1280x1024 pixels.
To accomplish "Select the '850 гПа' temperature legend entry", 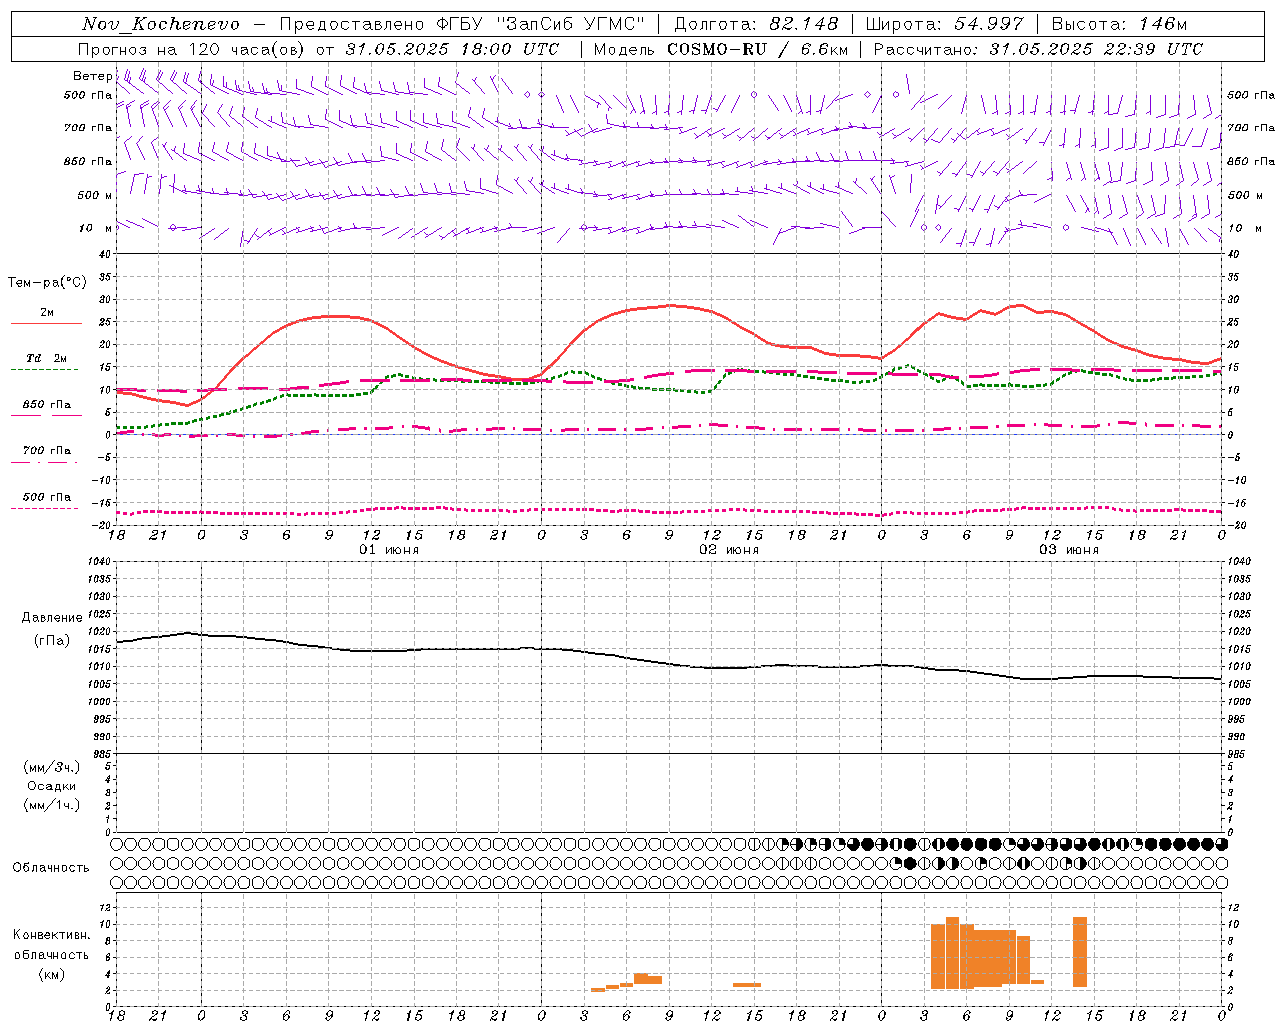I will tap(47, 404).
